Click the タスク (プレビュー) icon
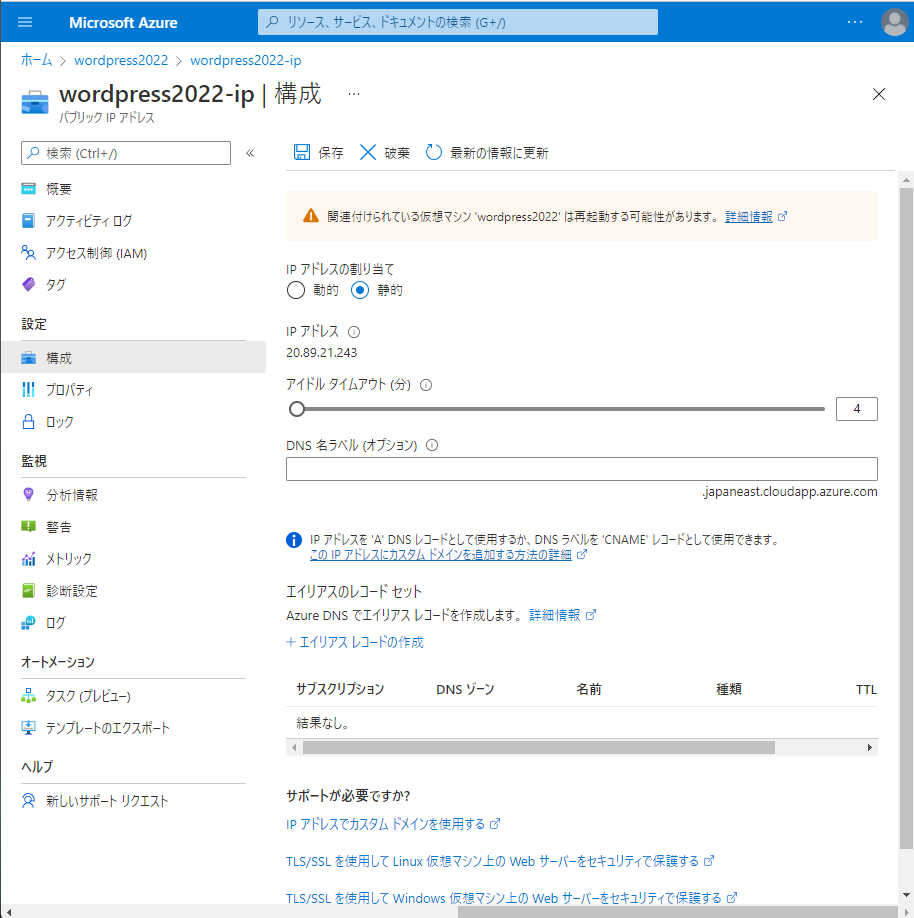 28,696
